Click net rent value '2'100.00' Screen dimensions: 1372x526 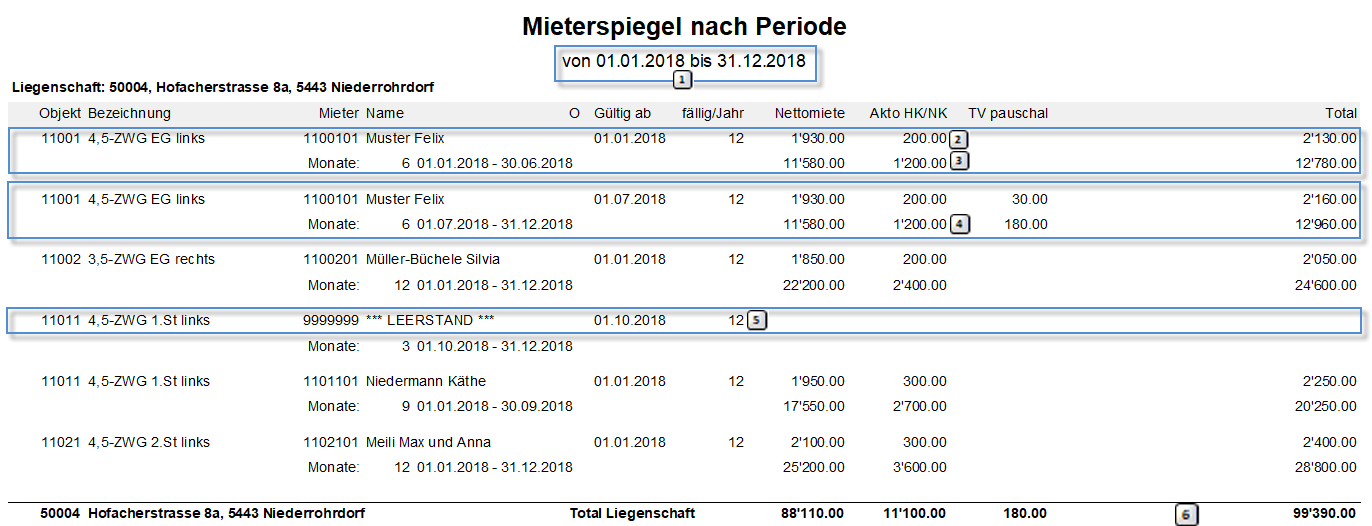pos(818,442)
